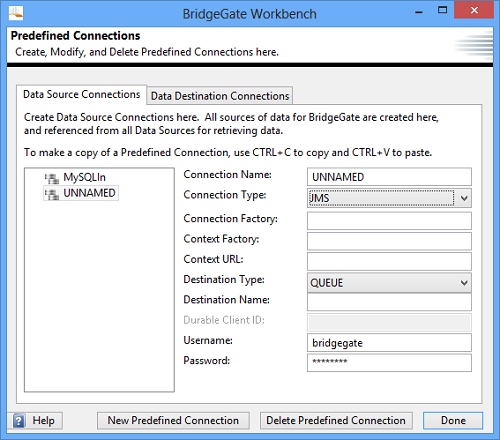
Task: Click the Destination Type label
Action: tap(224, 279)
